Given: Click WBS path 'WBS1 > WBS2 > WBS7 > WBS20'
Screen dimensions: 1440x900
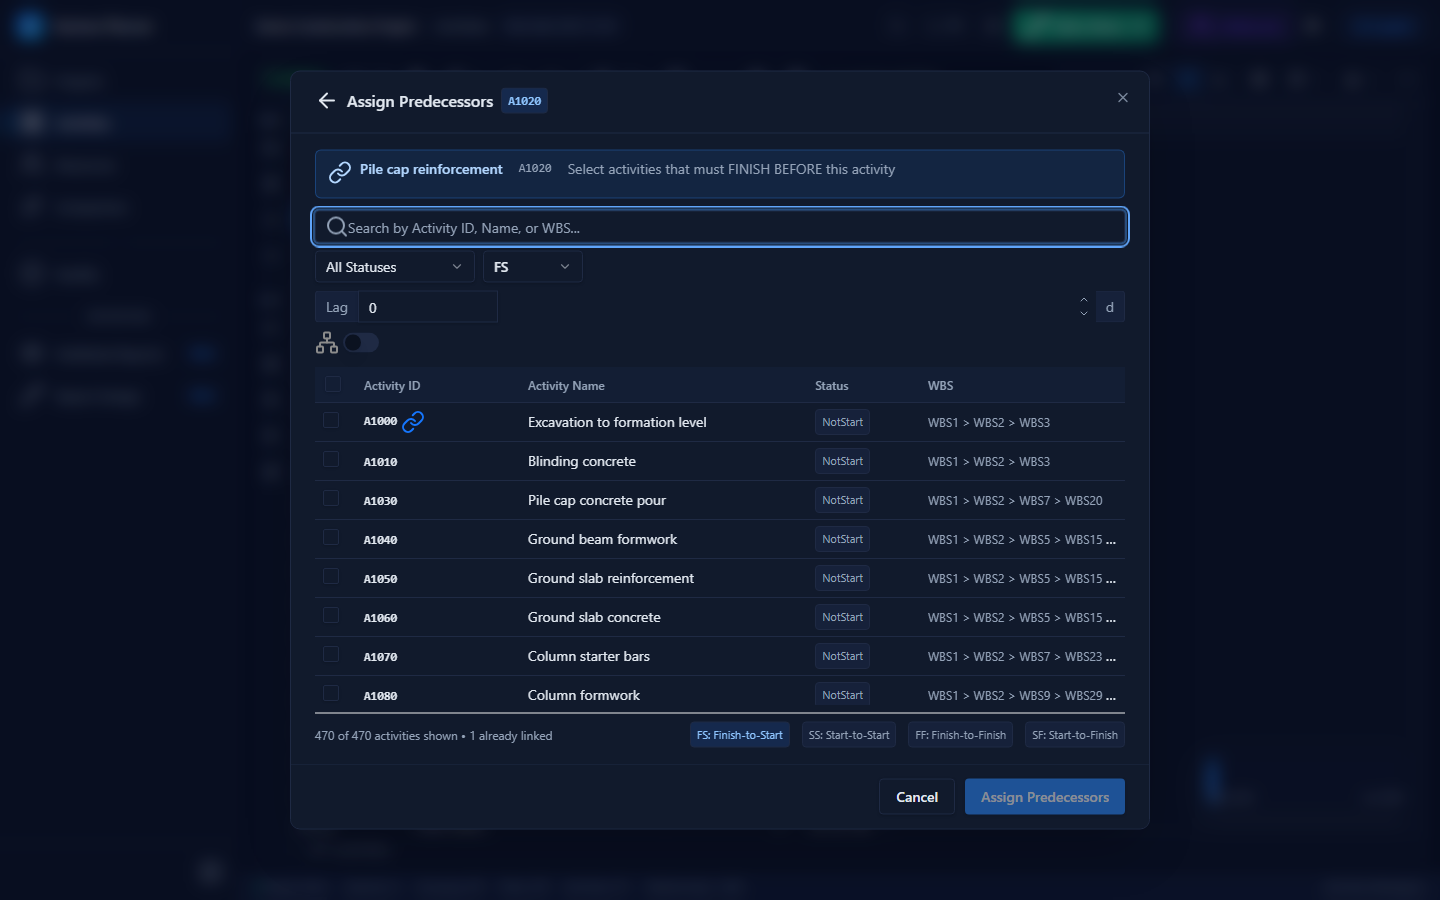Looking at the screenshot, I should coord(1015,500).
